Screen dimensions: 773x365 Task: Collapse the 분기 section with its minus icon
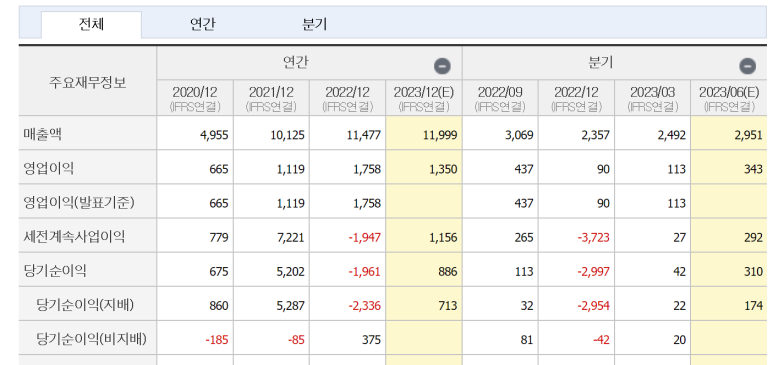point(747,66)
